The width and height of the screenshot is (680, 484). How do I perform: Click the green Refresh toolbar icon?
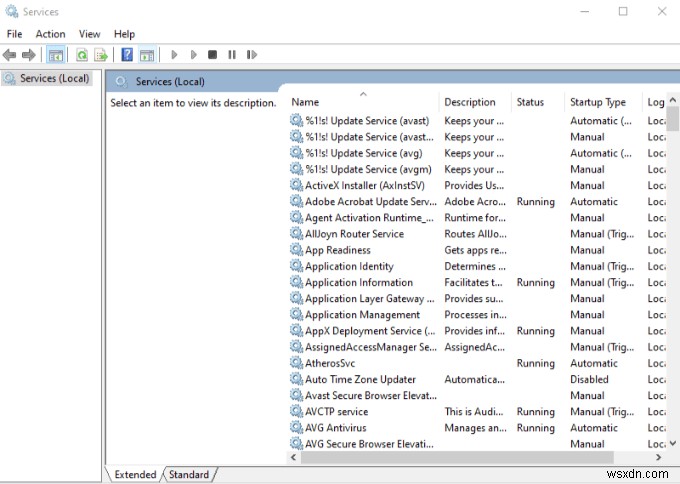(x=82, y=55)
